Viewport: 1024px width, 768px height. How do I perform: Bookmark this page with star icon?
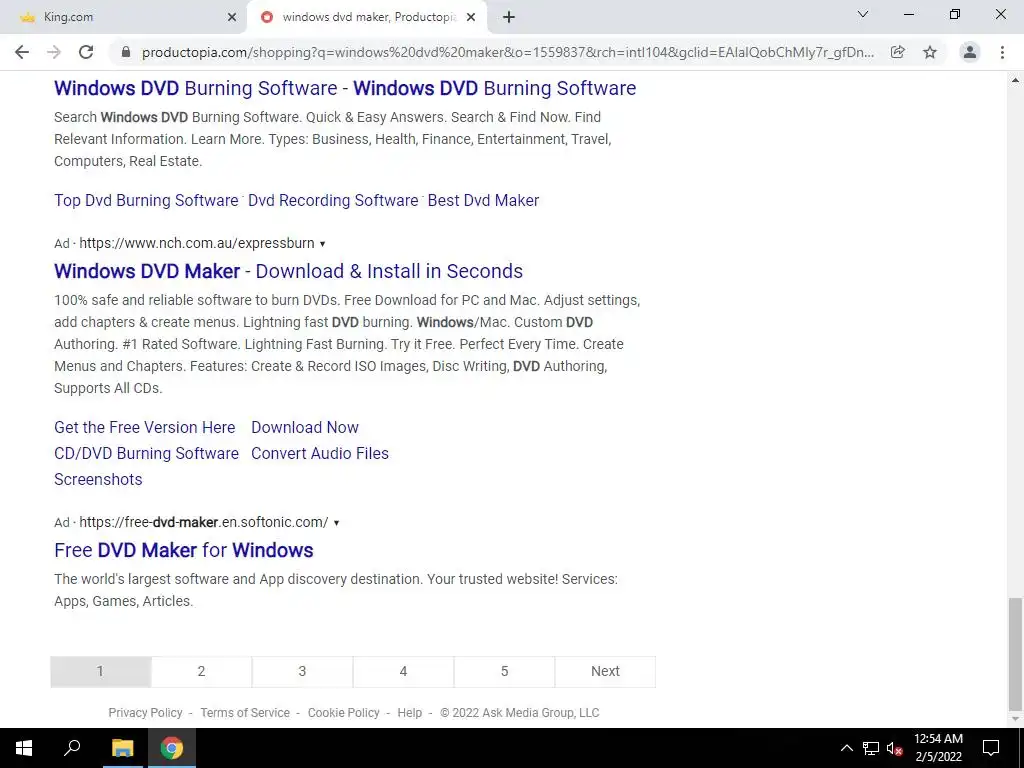tap(930, 52)
